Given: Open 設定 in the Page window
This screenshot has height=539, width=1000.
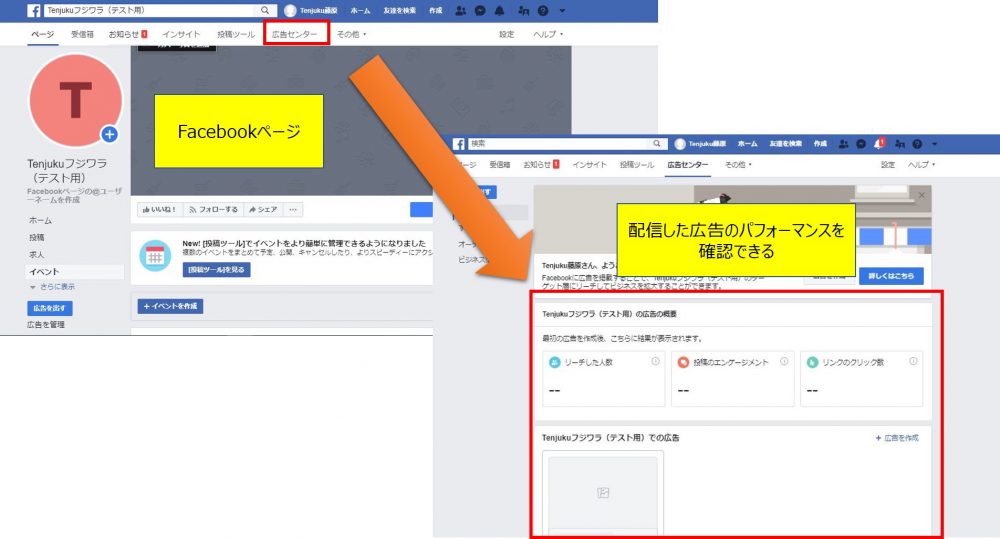Looking at the screenshot, I should (x=506, y=34).
